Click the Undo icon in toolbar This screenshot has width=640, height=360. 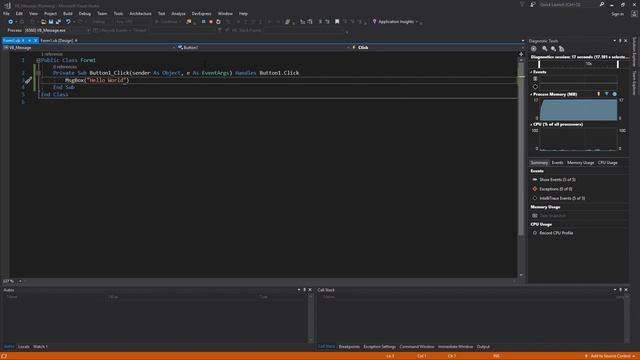coord(68,22)
